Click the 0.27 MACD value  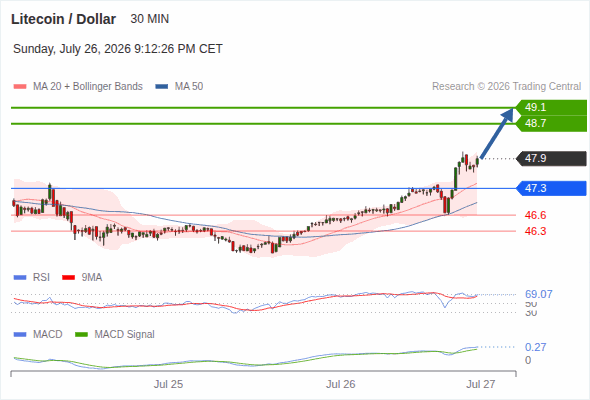tap(535, 347)
